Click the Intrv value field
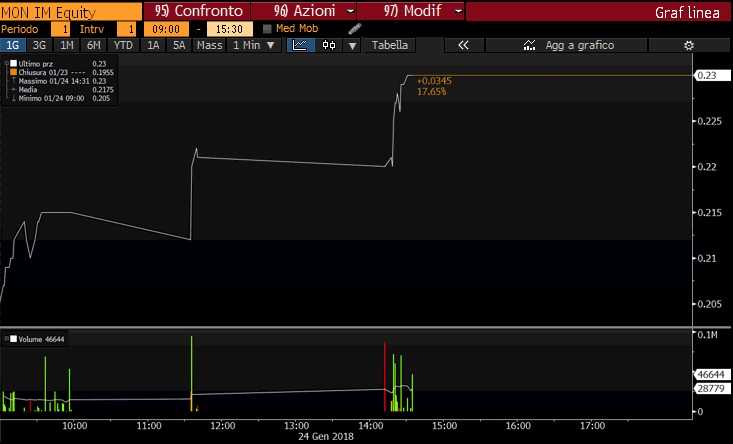This screenshot has height=444, width=733. (x=126, y=29)
